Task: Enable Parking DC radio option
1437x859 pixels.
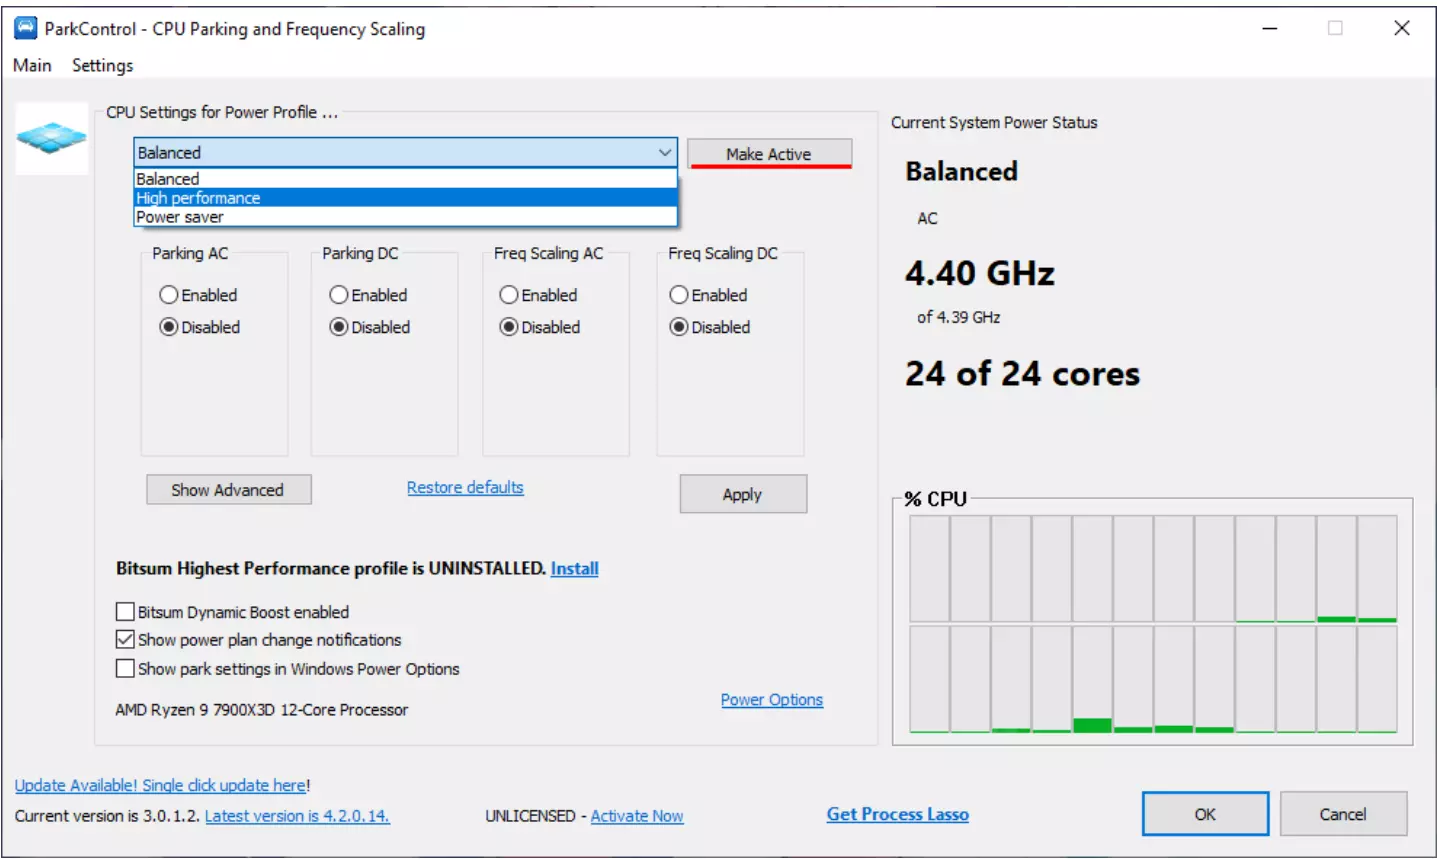Action: point(368,295)
